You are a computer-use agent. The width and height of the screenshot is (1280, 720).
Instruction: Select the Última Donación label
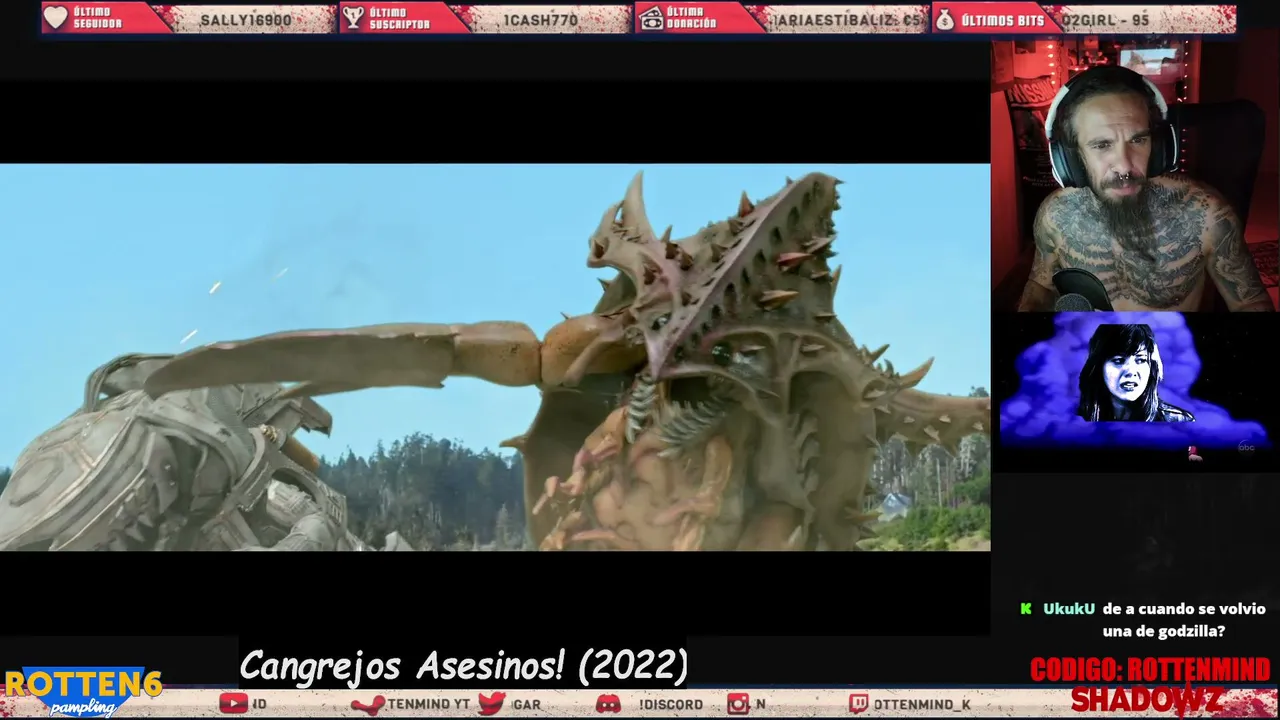pos(691,18)
